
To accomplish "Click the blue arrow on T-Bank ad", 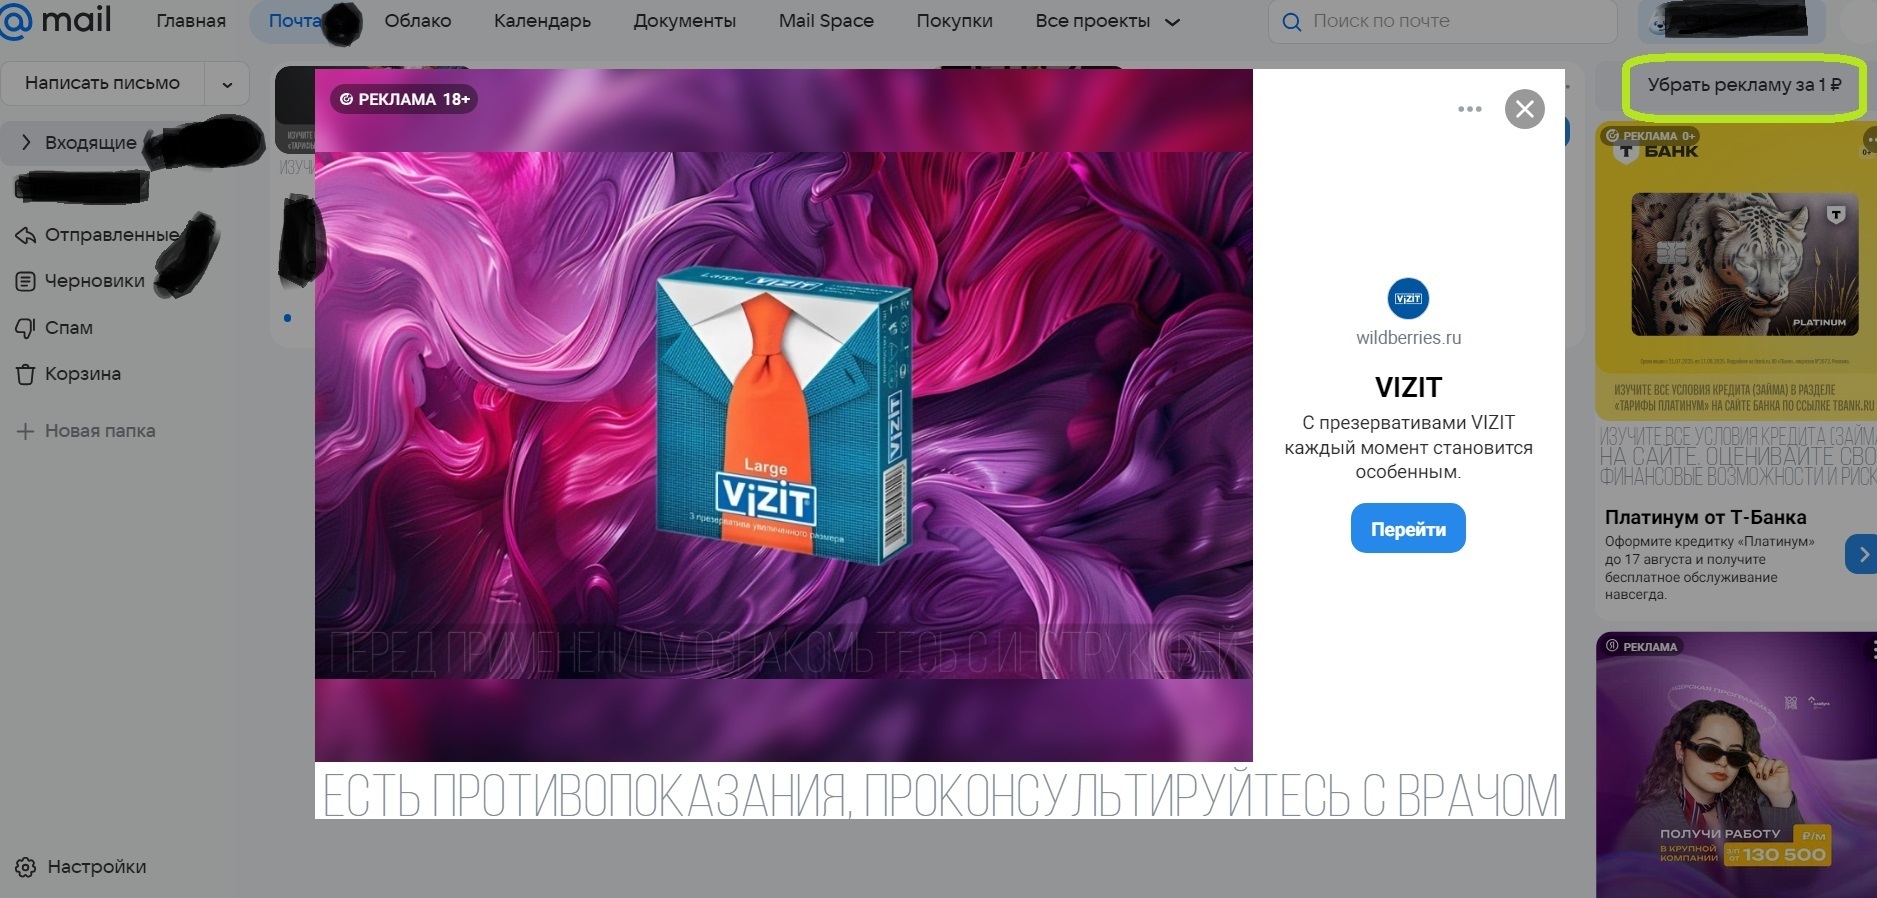I will click(1862, 554).
